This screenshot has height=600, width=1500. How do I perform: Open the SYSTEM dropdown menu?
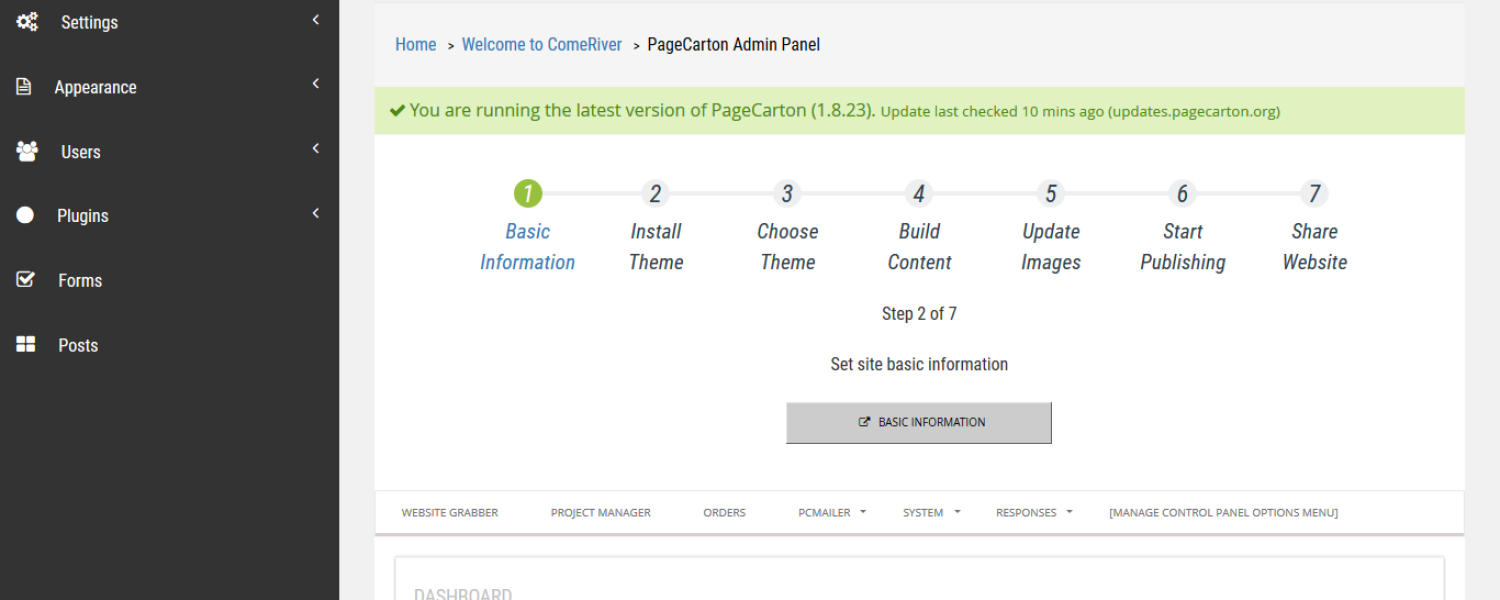tap(931, 512)
